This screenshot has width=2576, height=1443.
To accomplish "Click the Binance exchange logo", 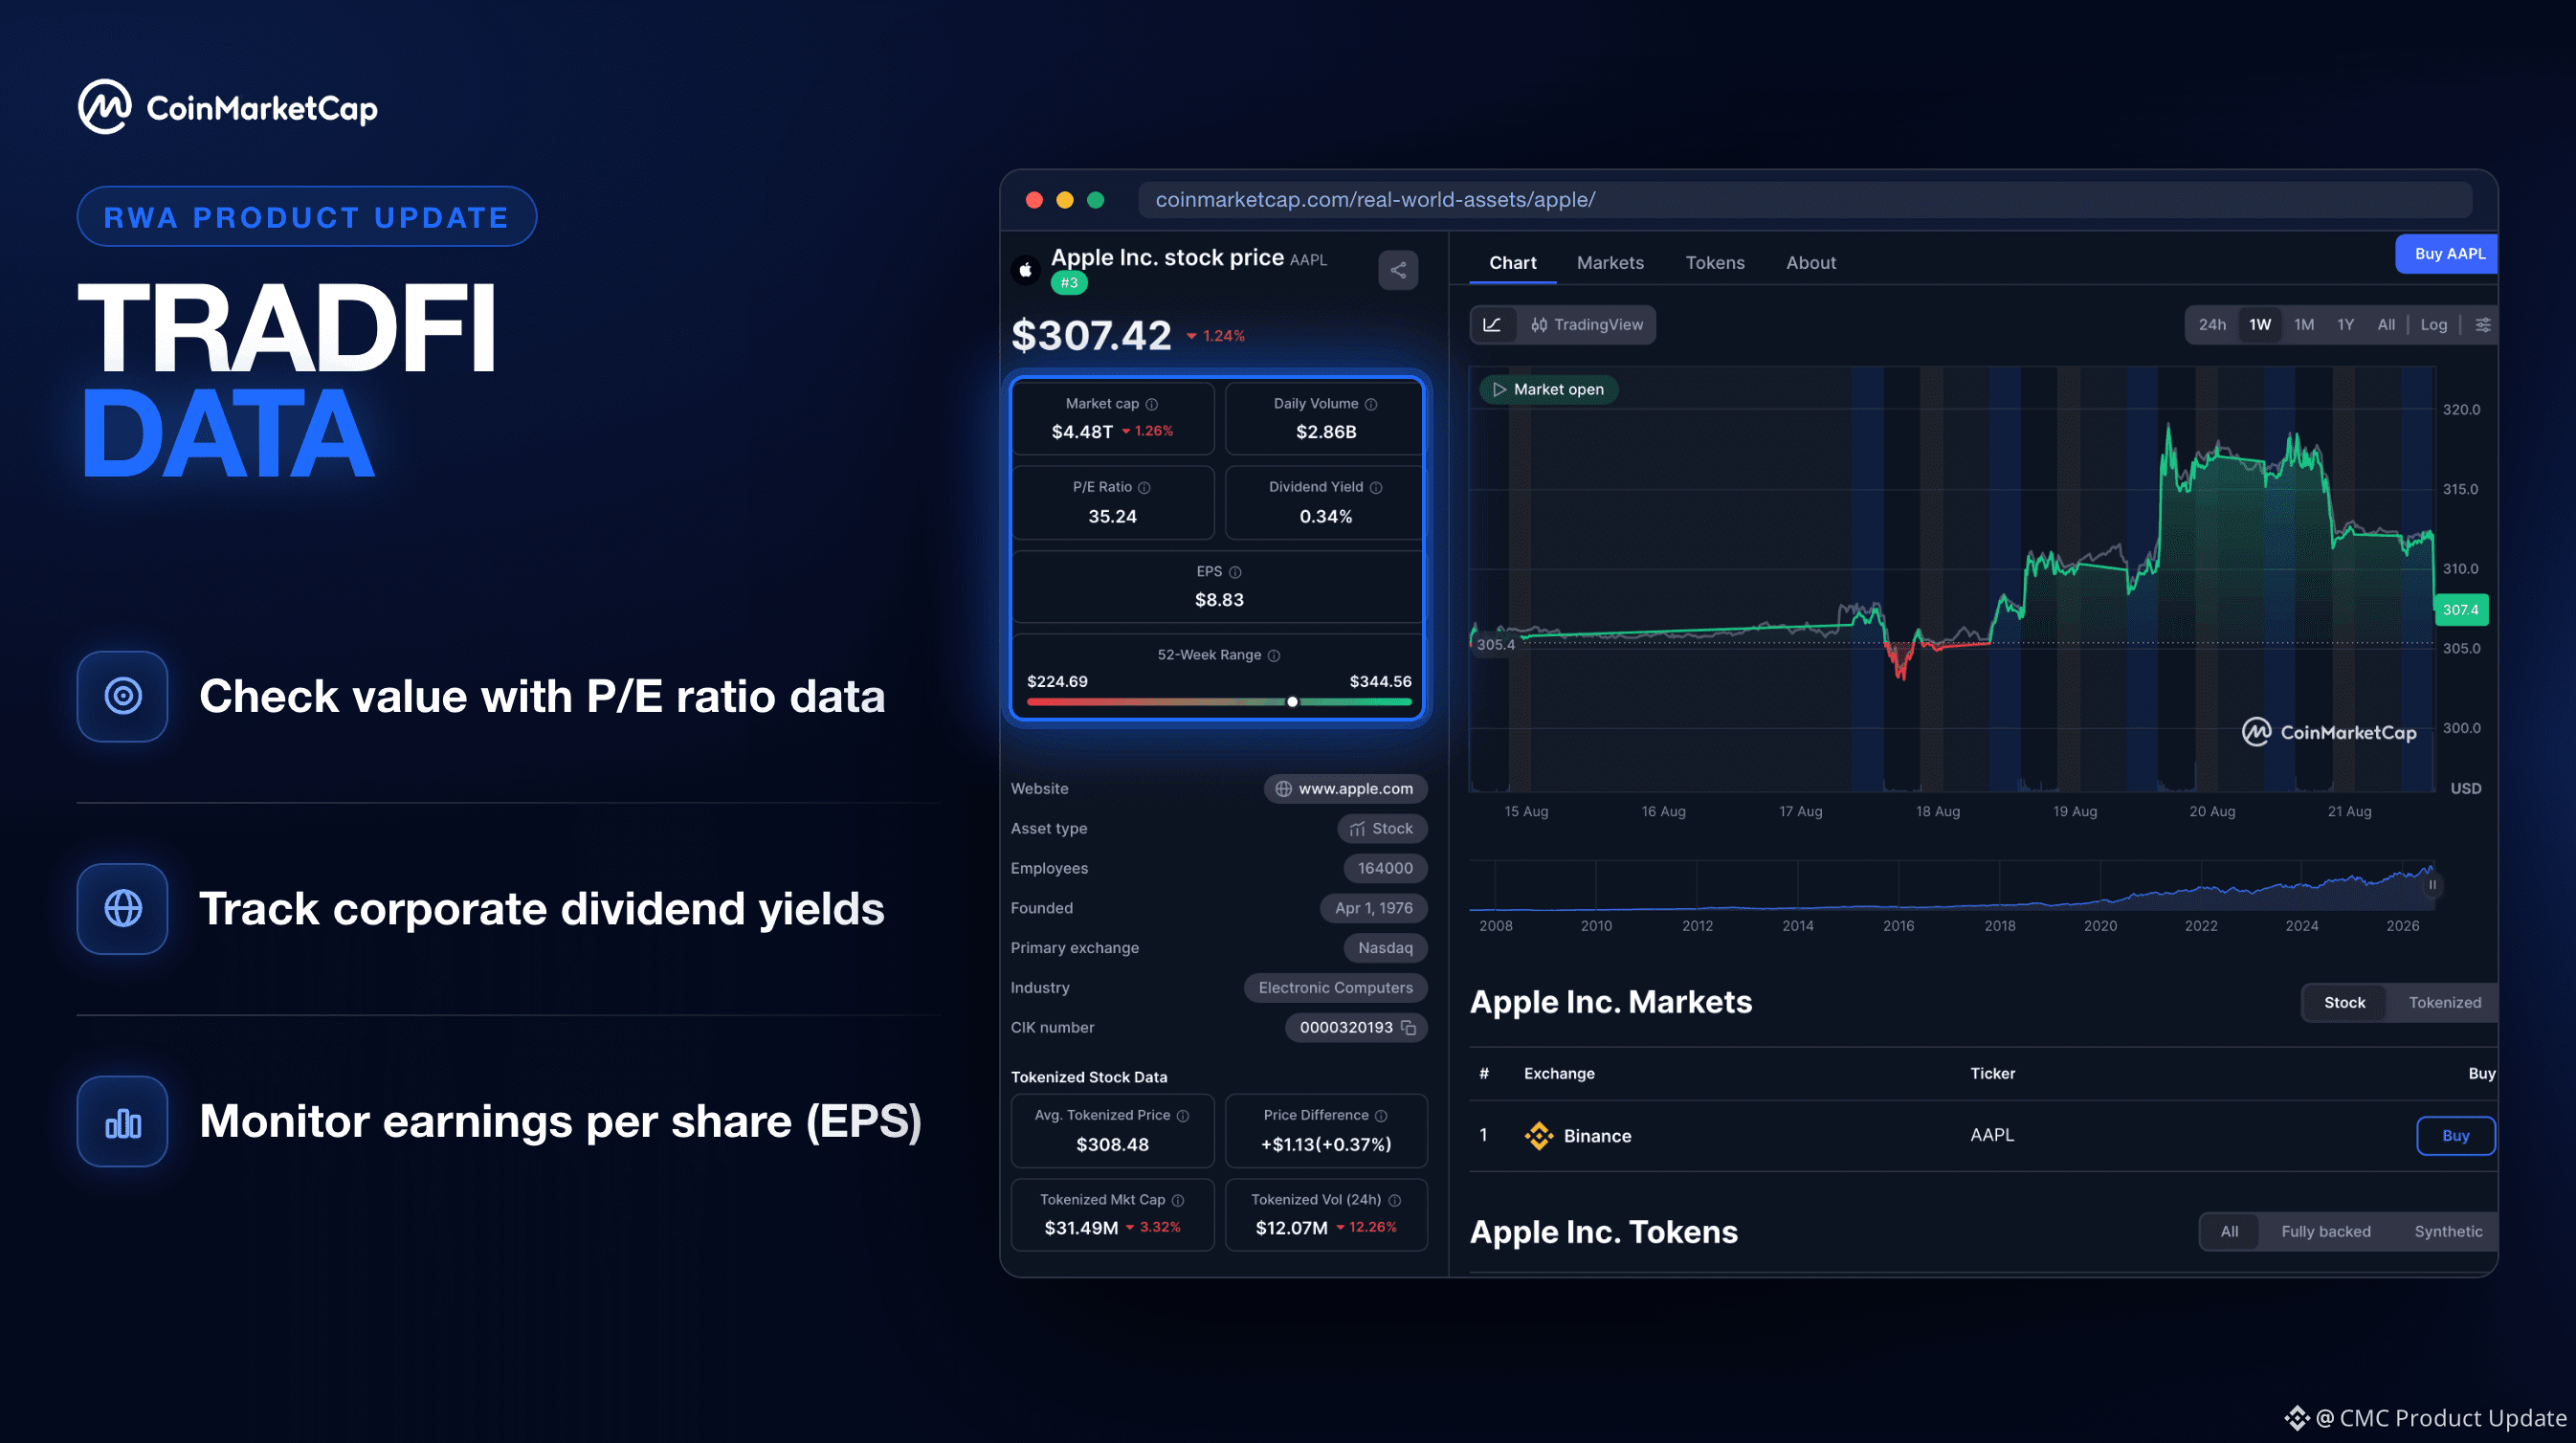I will coord(1539,1136).
